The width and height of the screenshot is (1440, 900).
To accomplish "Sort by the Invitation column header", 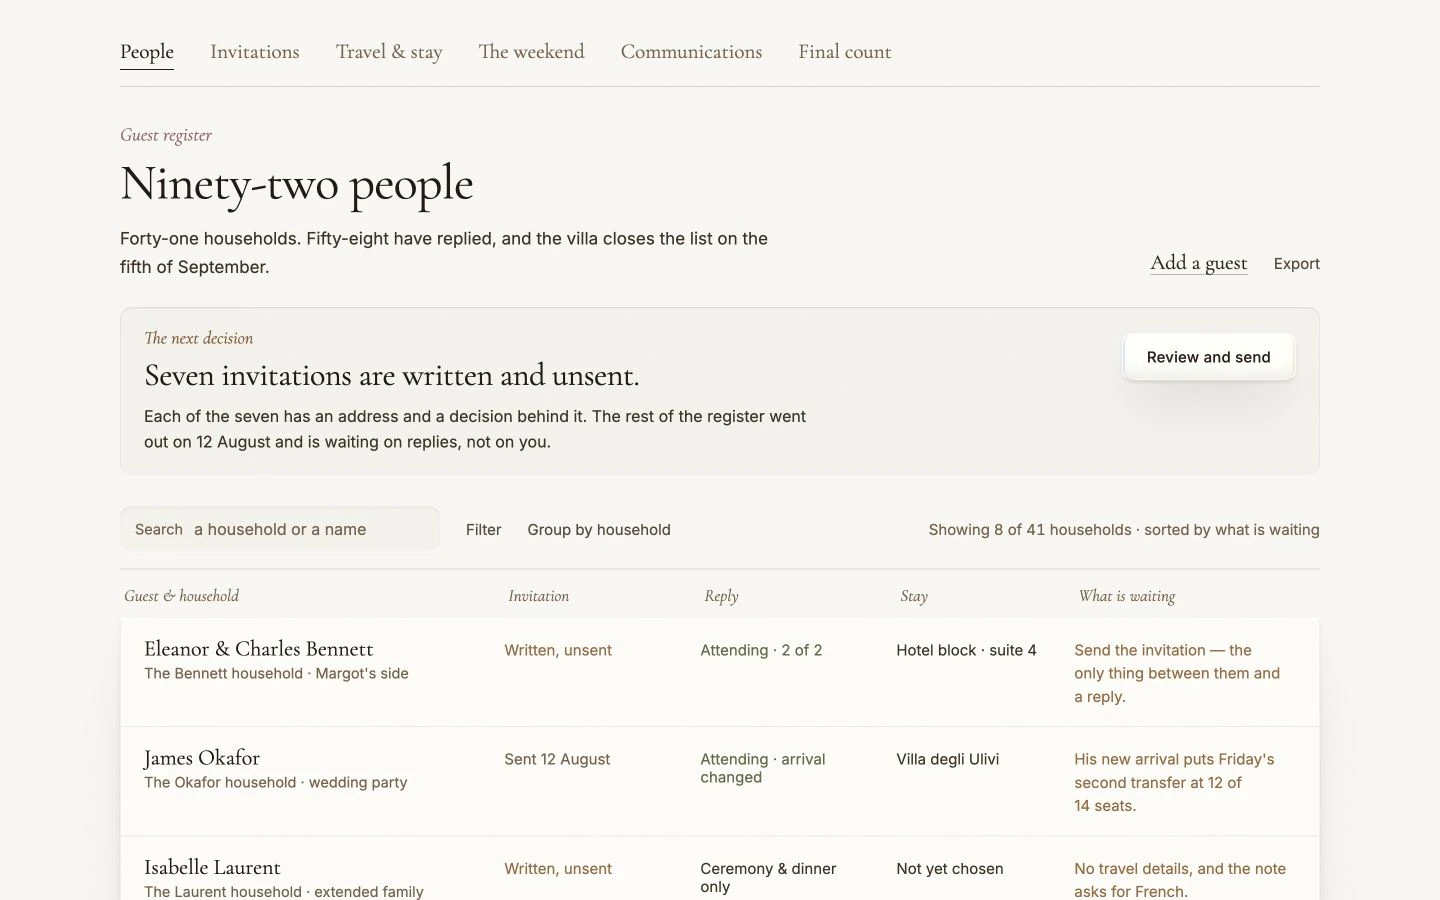I will click(538, 596).
